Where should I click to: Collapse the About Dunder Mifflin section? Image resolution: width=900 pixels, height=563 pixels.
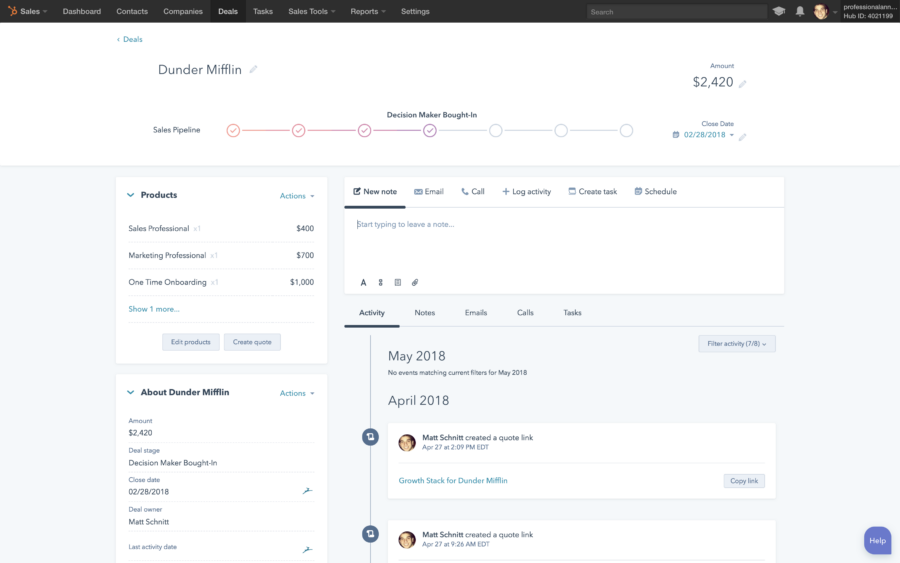click(130, 393)
